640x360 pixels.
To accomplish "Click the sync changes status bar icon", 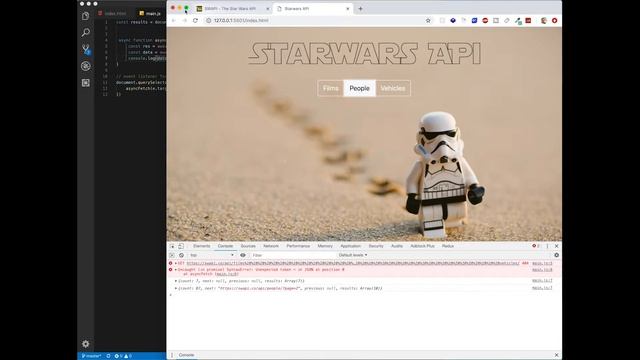I will point(108,356).
